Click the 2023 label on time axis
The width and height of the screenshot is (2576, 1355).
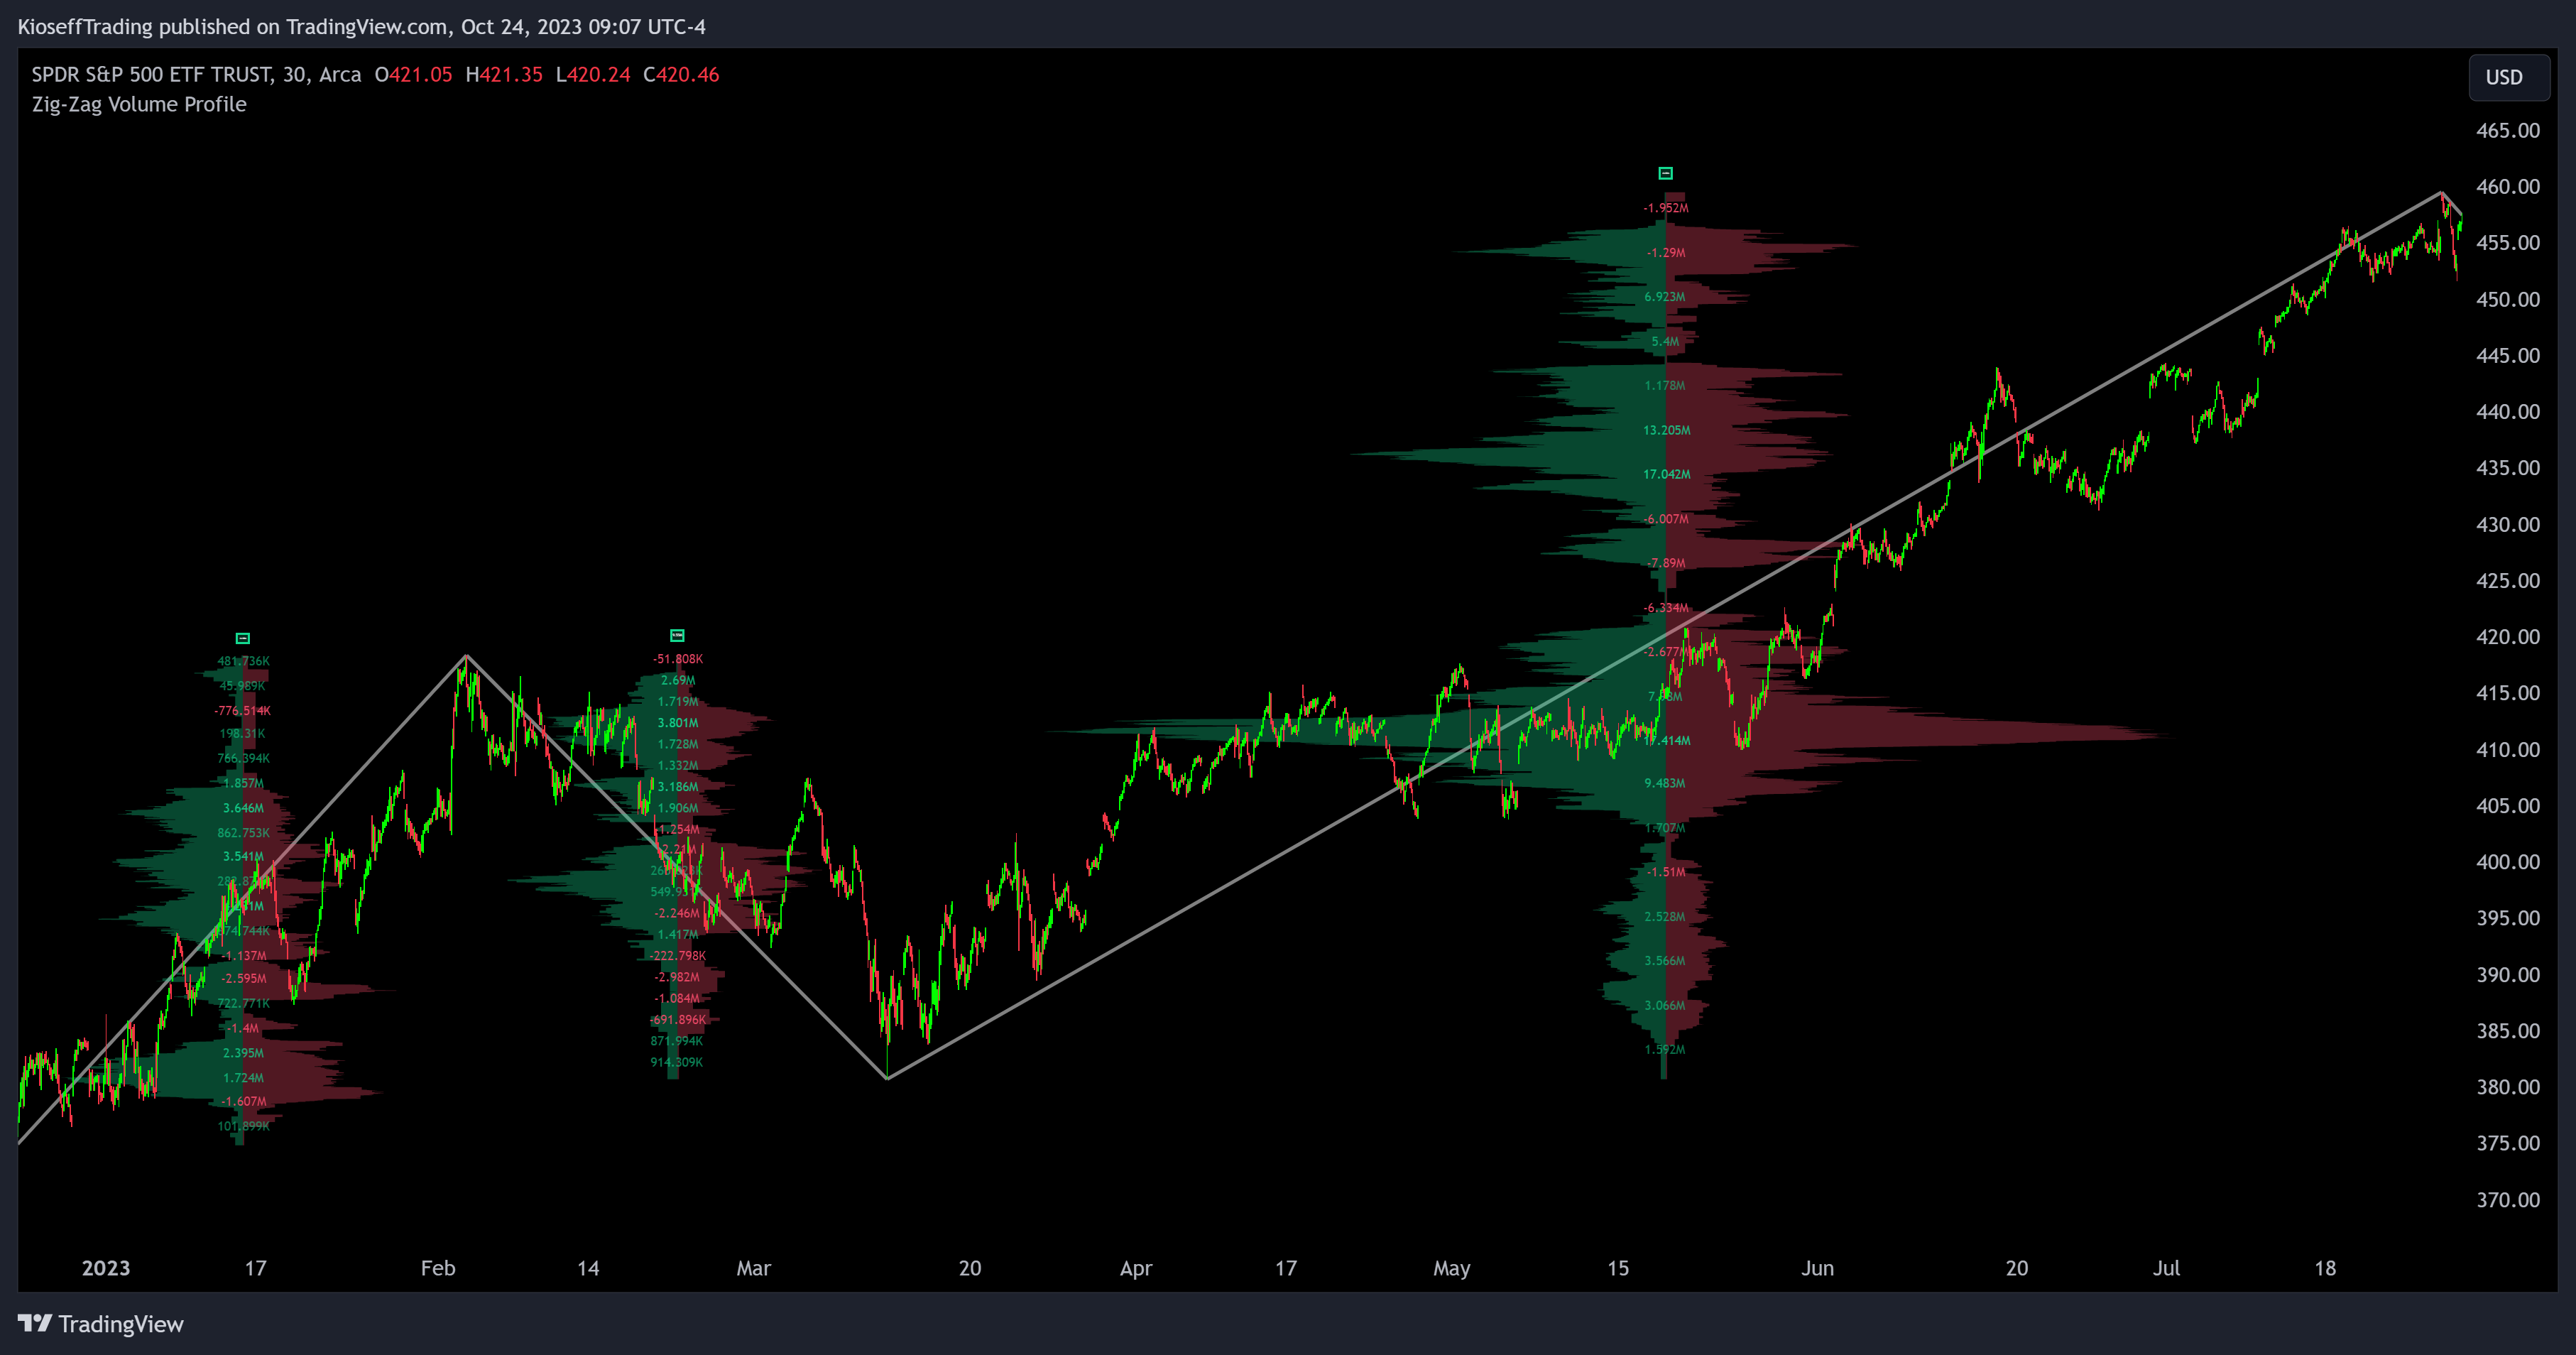(x=106, y=1268)
